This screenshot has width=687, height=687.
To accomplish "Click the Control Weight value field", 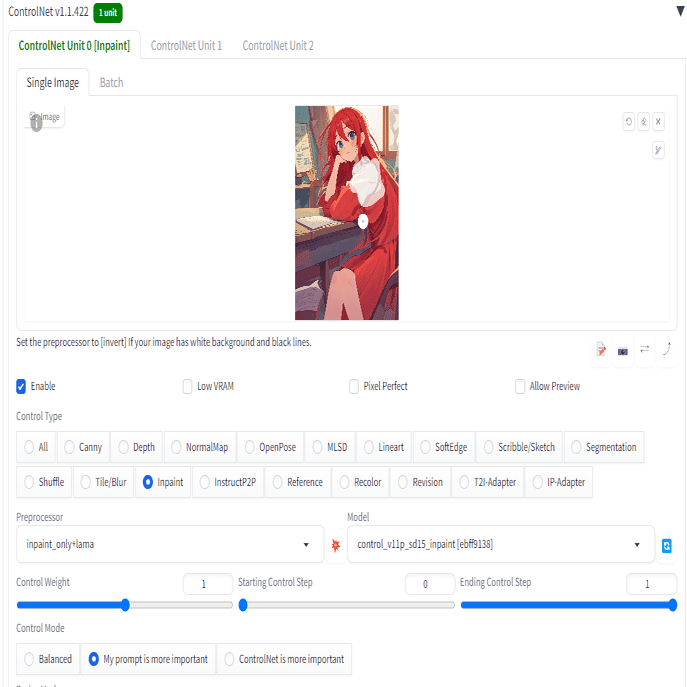I will point(208,584).
